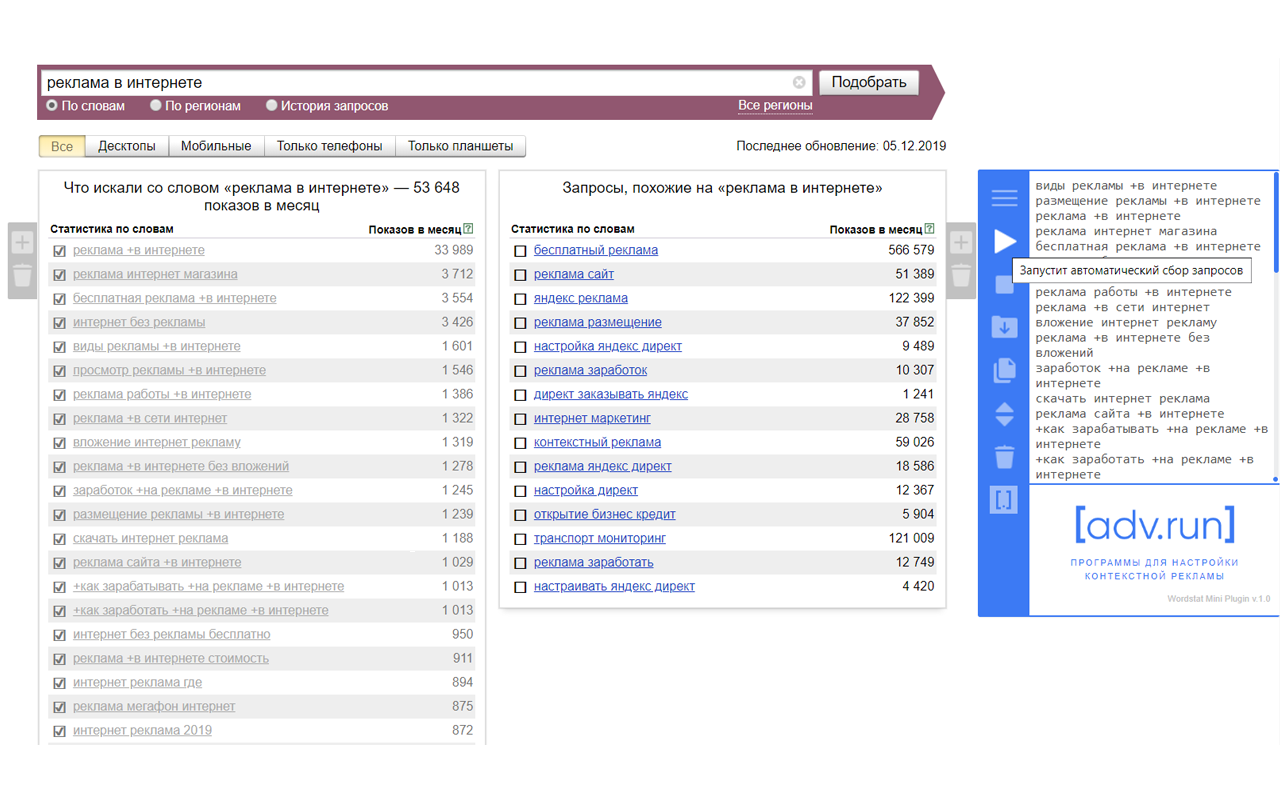Open 'реклама сайт' similar query link
Screen dimensions: 1280x800
click(574, 274)
